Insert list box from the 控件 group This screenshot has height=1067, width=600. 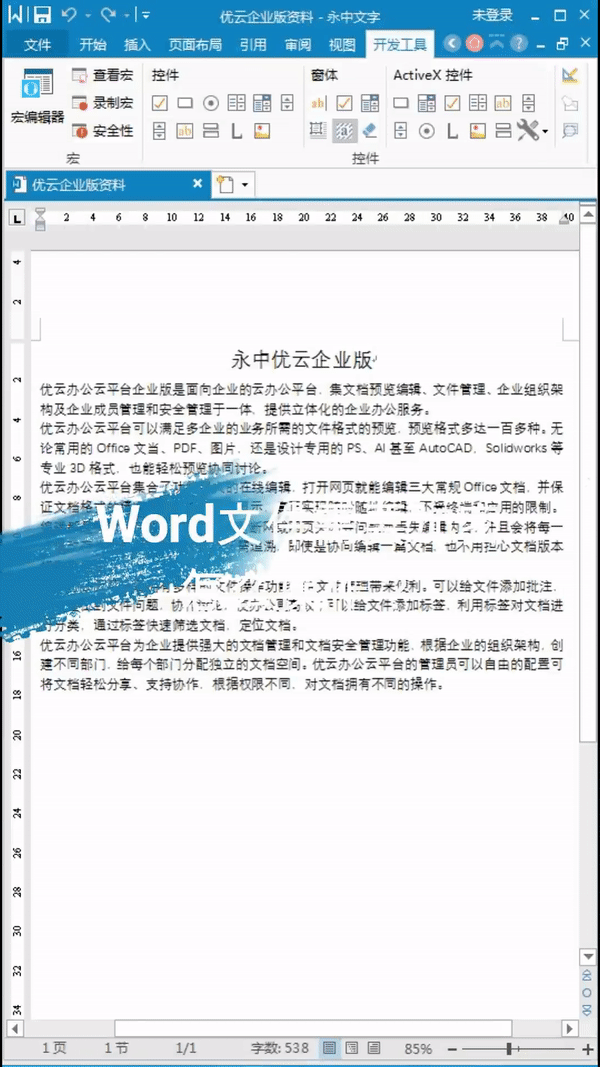236,103
